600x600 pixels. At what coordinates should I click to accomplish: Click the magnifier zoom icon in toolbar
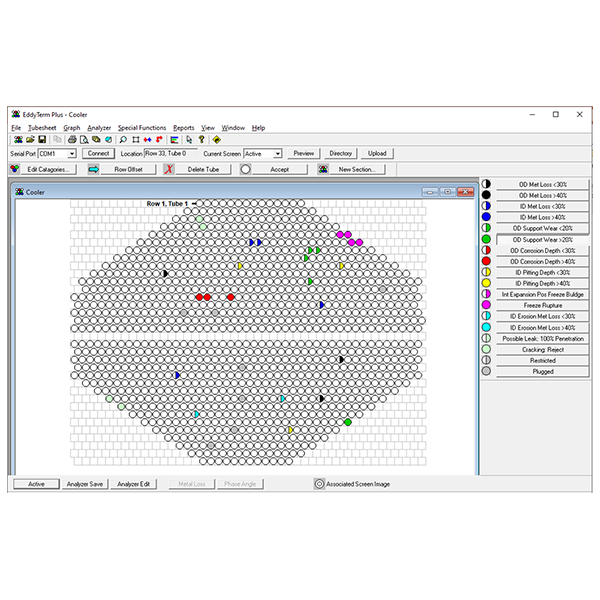coord(123,140)
